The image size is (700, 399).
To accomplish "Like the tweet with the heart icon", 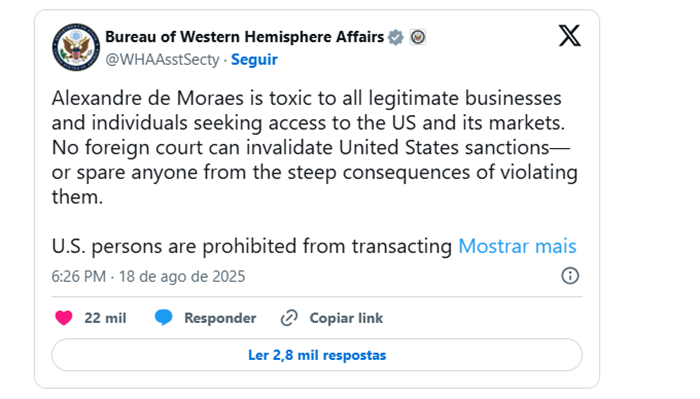I will click(64, 318).
